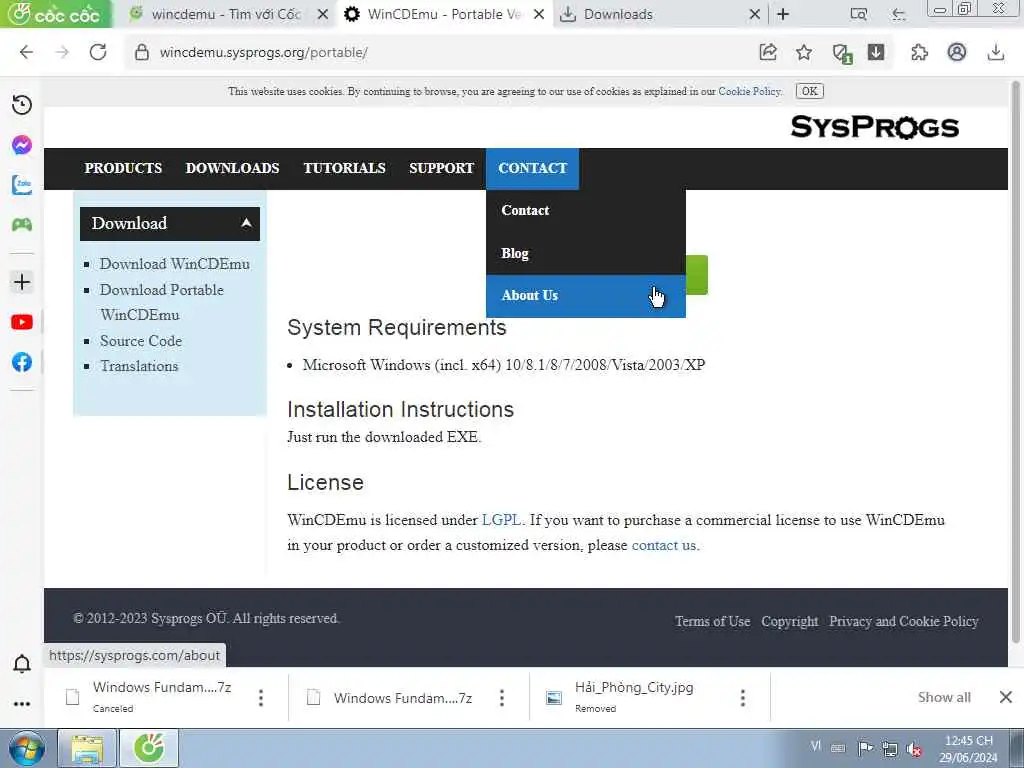1024x768 pixels.
Task: Open options for second Windows Fundam 7z download
Action: tap(502, 698)
